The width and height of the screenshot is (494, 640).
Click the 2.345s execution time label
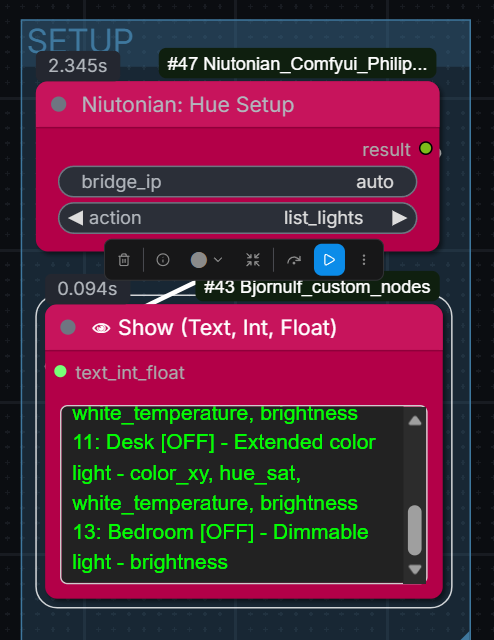tap(78, 65)
